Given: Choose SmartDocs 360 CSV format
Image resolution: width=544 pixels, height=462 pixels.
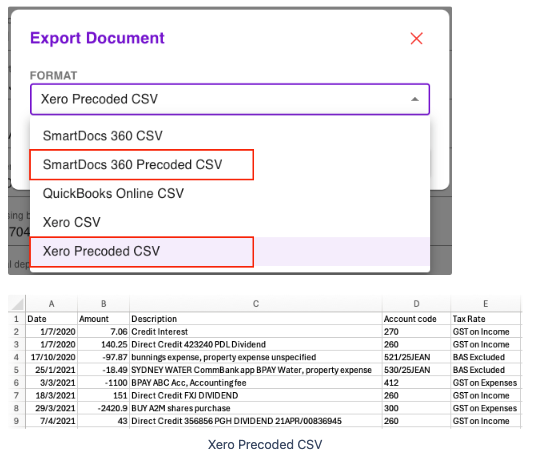Looking at the screenshot, I should tap(230, 136).
